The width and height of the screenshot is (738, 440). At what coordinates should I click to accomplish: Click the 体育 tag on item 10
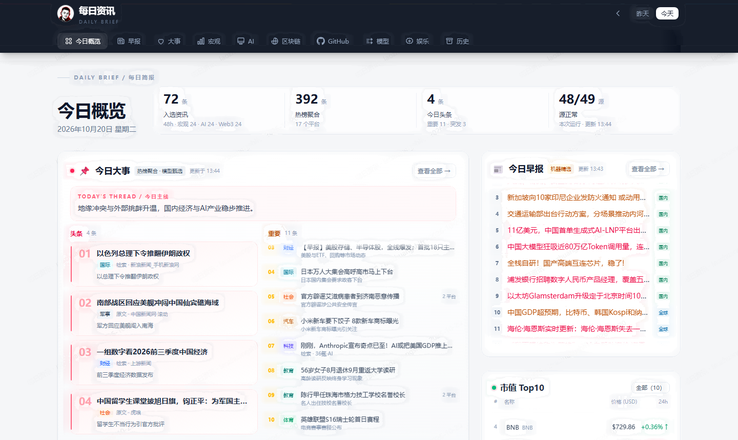pos(289,419)
